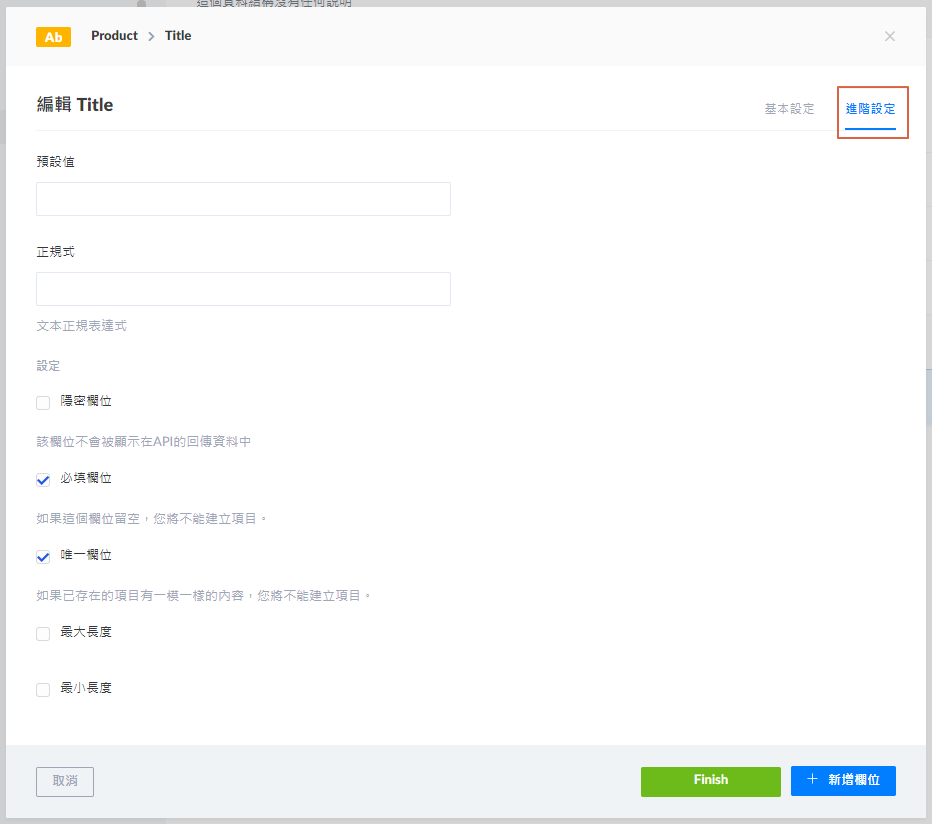Uncheck the 必填欄位 checkbox
Viewport: 932px width, 824px height.
(43, 480)
